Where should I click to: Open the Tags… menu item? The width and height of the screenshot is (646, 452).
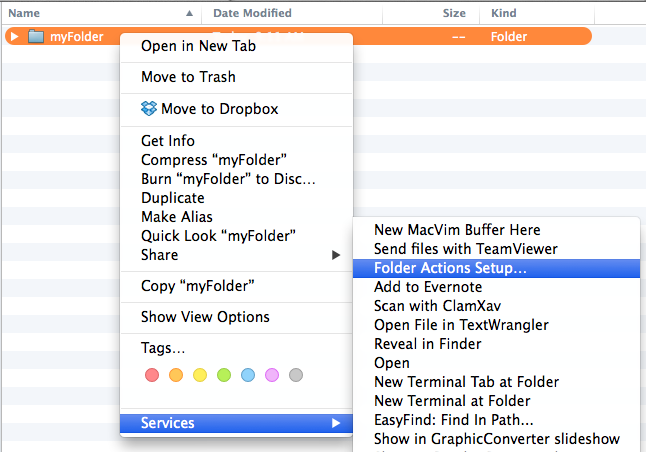pyautogui.click(x=236, y=348)
